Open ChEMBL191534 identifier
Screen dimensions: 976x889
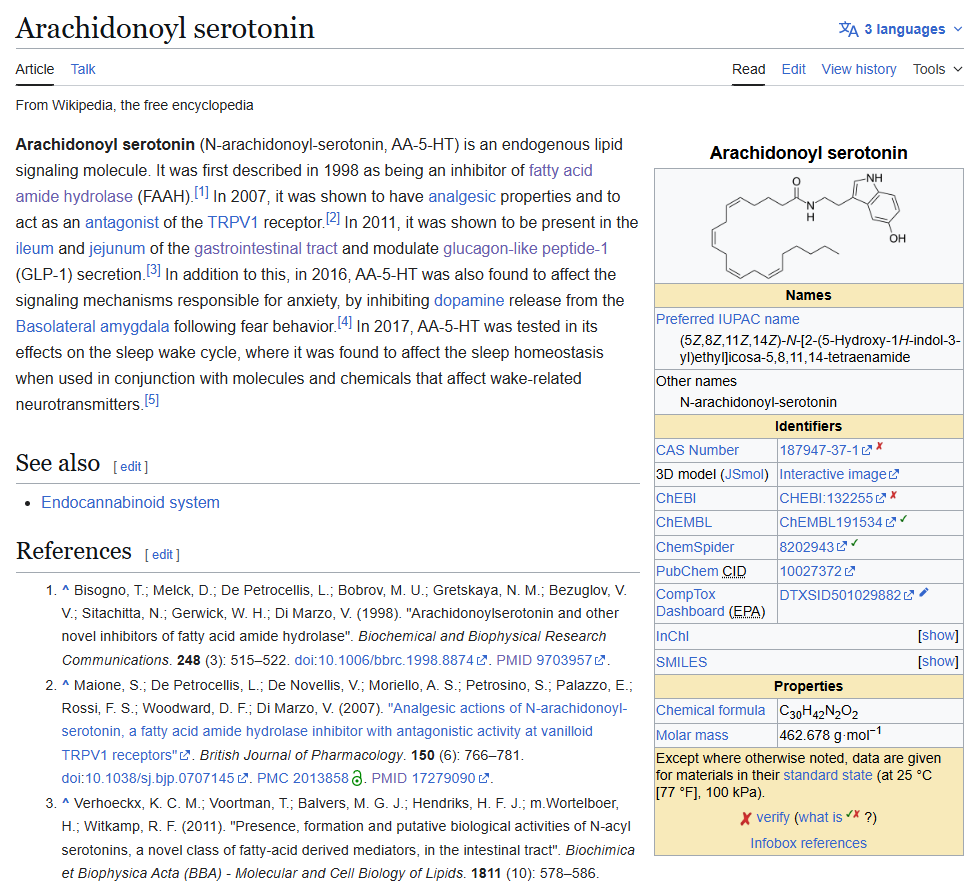[x=831, y=523]
